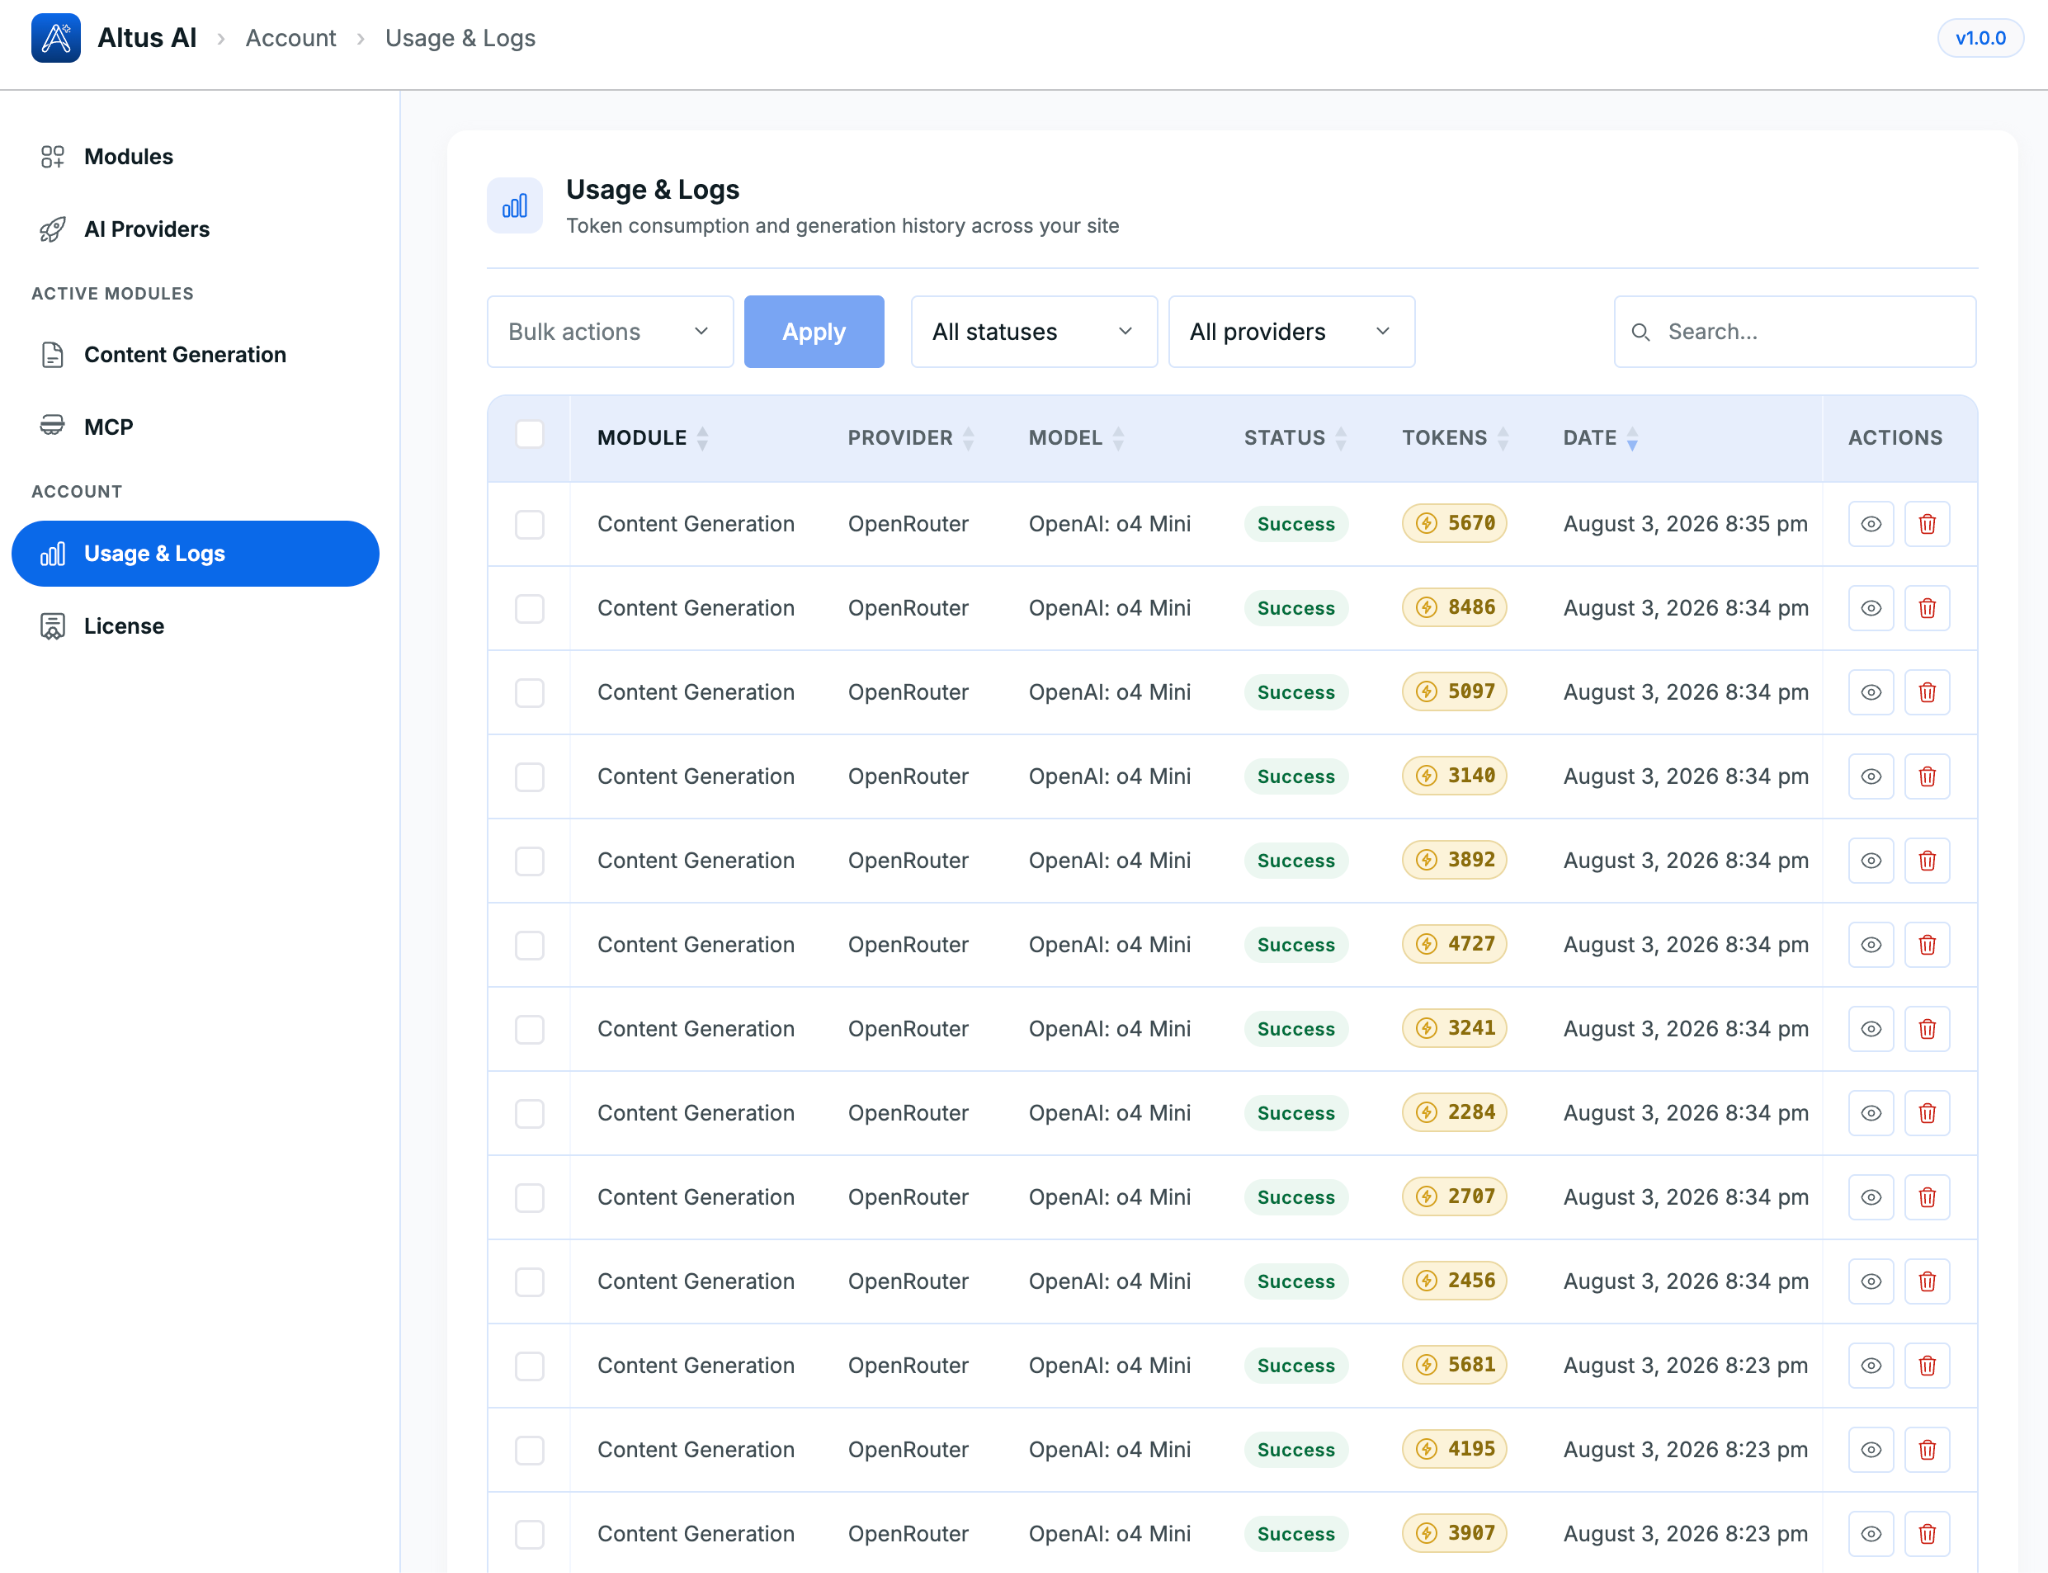Check the row with 2456 tokens
The width and height of the screenshot is (2048, 1573).
(529, 1282)
